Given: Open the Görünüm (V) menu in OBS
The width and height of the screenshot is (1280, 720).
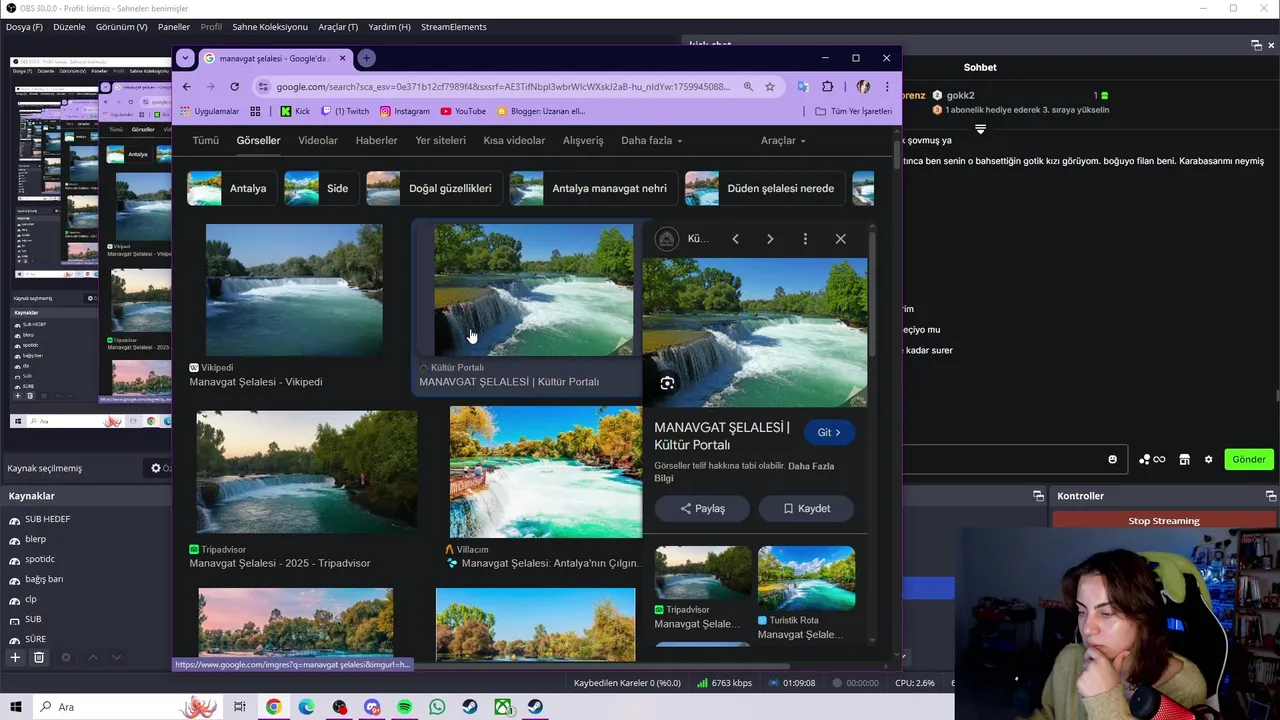Looking at the screenshot, I should 121,27.
